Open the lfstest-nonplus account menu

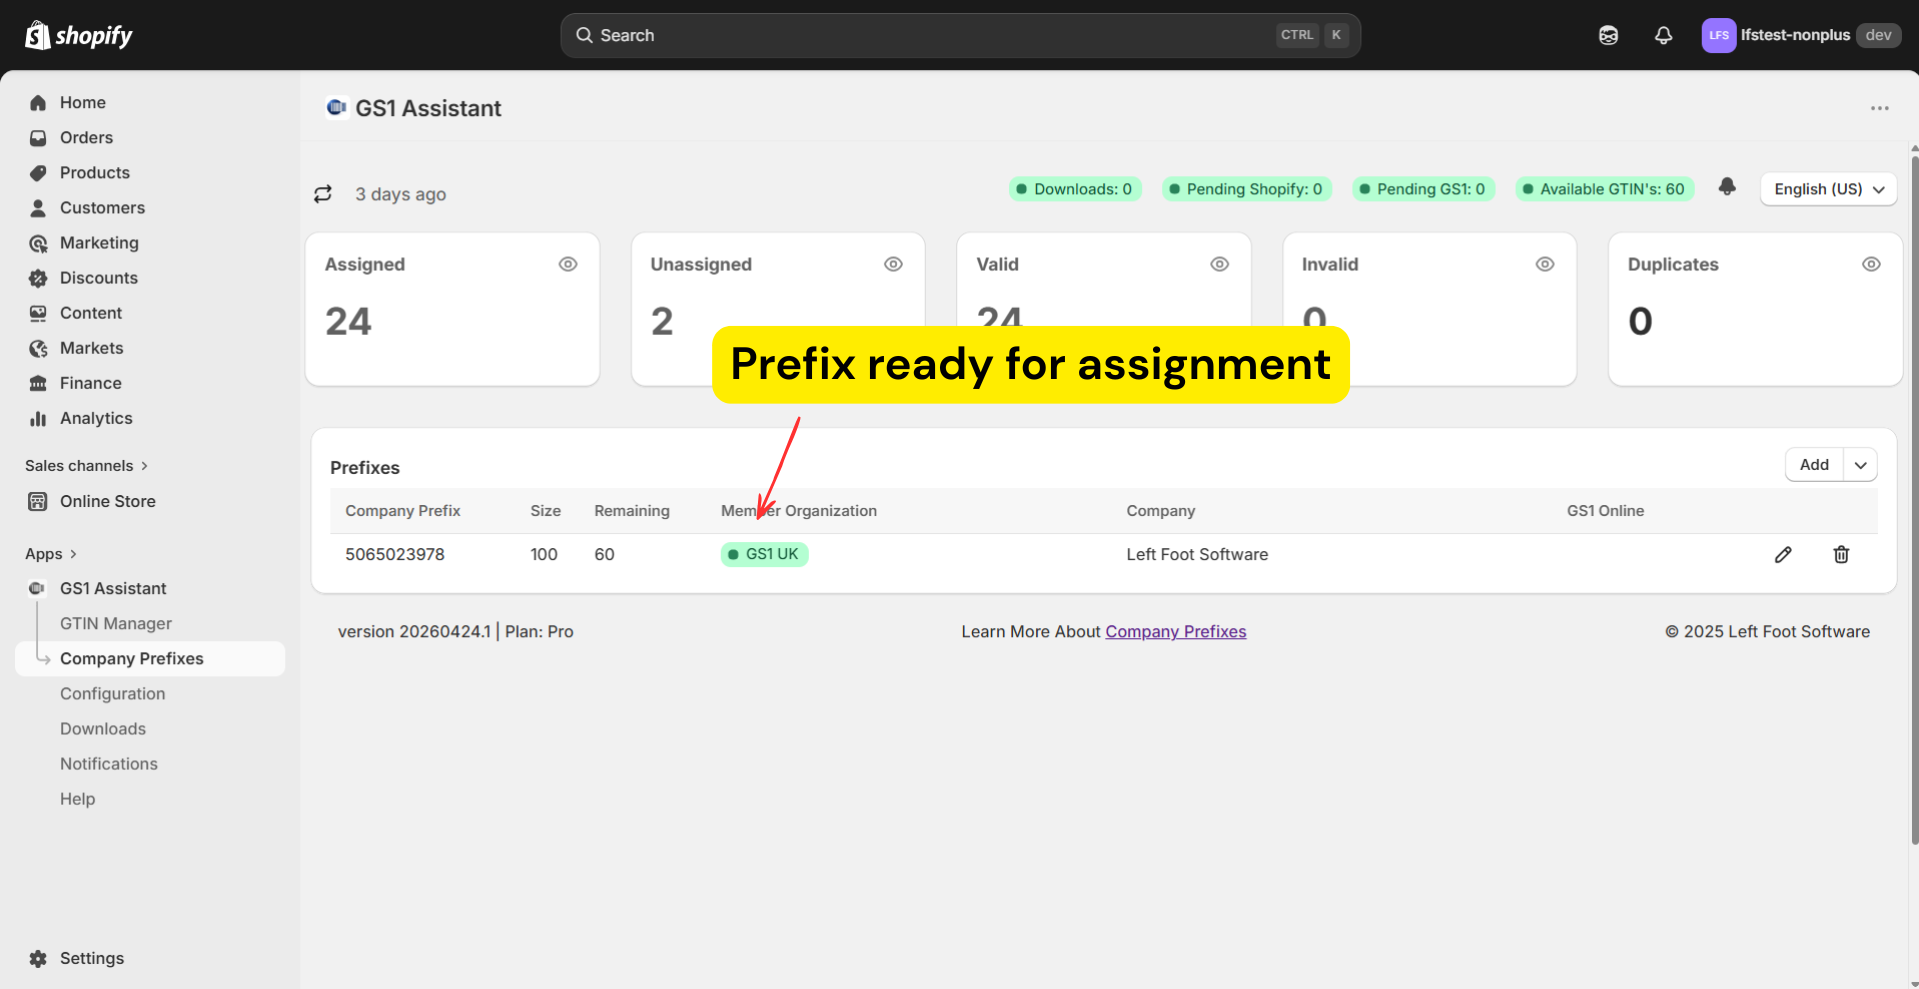[1800, 35]
